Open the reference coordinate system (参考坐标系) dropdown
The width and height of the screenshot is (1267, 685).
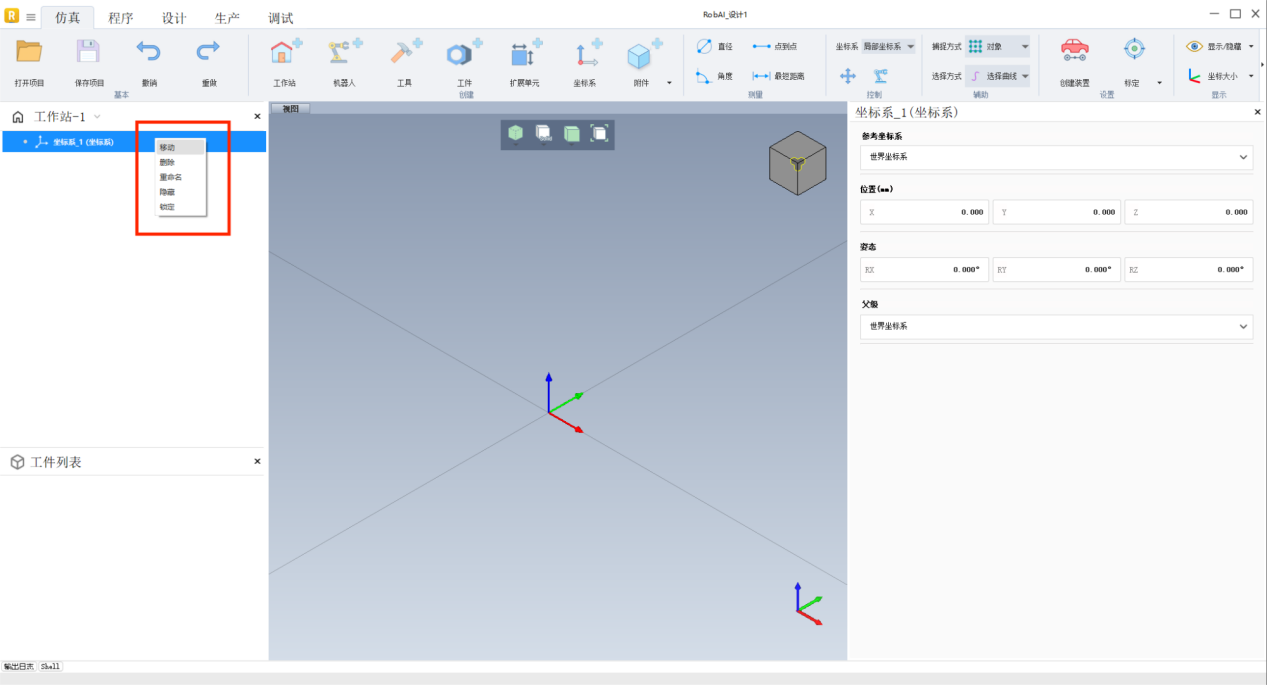tap(1055, 157)
